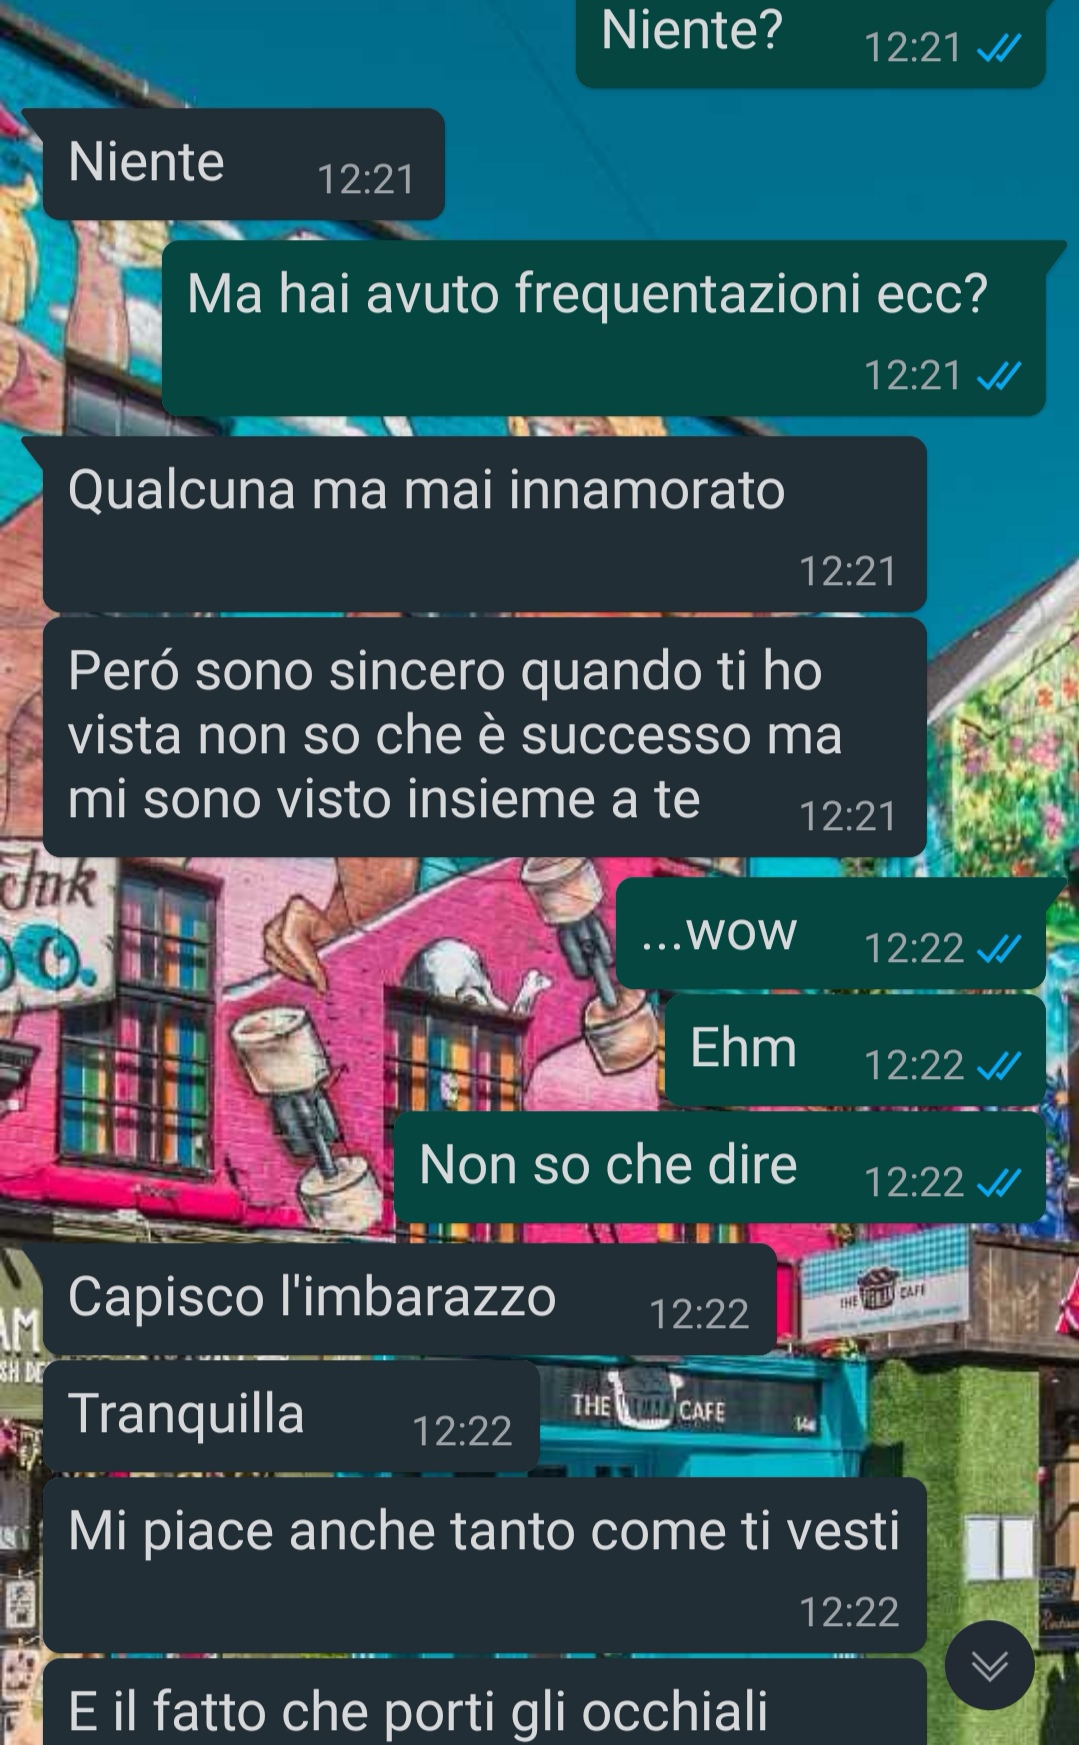Tap read ticks under "Ma hai avuto frequentazioni"
Screen dimensions: 1079x1745
click(x=999, y=376)
